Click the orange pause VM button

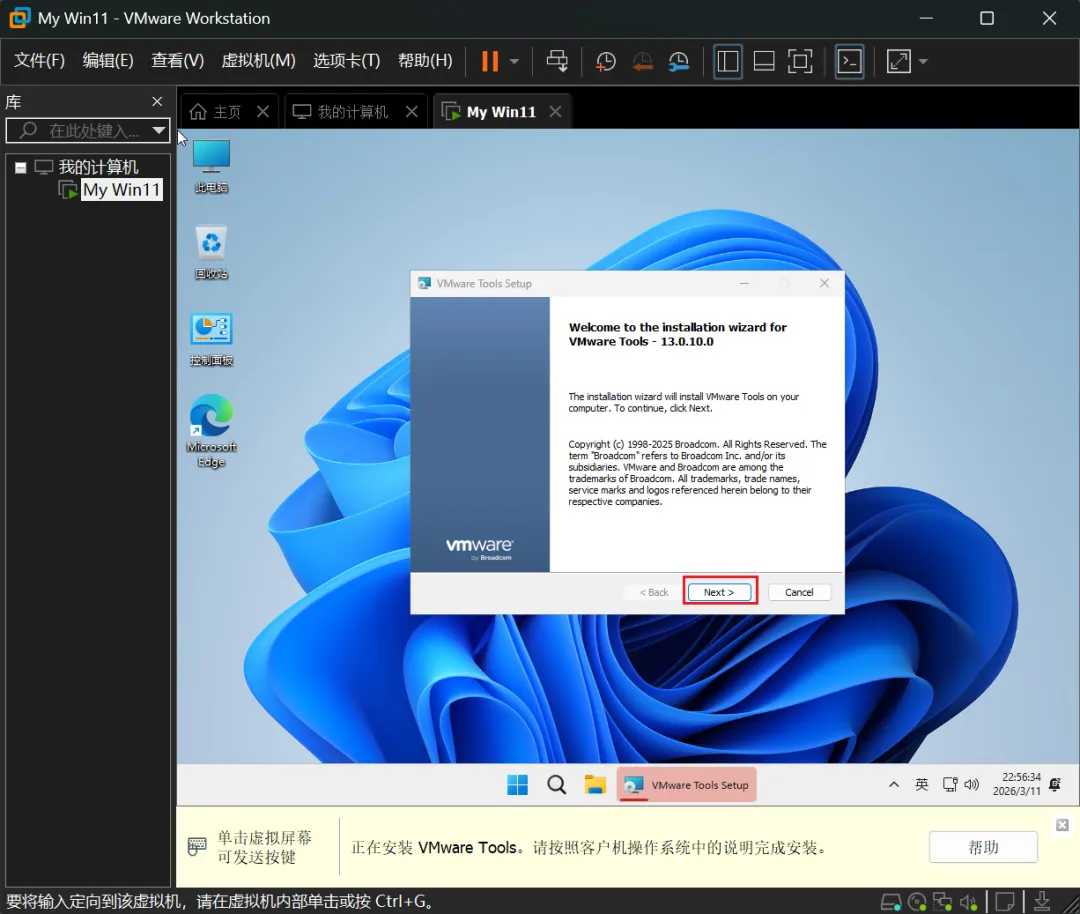[x=490, y=61]
